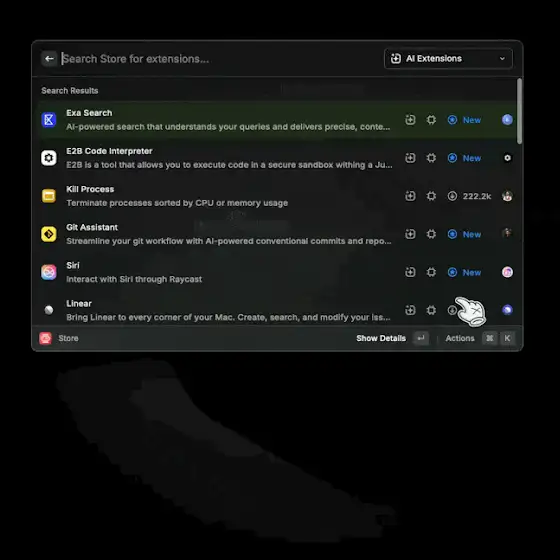Click the Siri app icon
Screen dimensions: 560x560
(x=49, y=272)
